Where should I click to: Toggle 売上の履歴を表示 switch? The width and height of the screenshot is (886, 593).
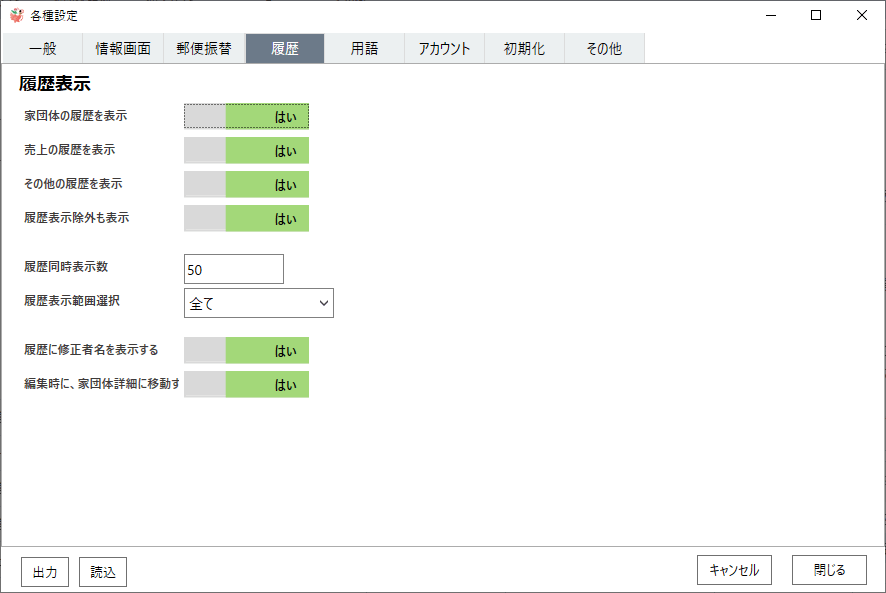coord(246,150)
